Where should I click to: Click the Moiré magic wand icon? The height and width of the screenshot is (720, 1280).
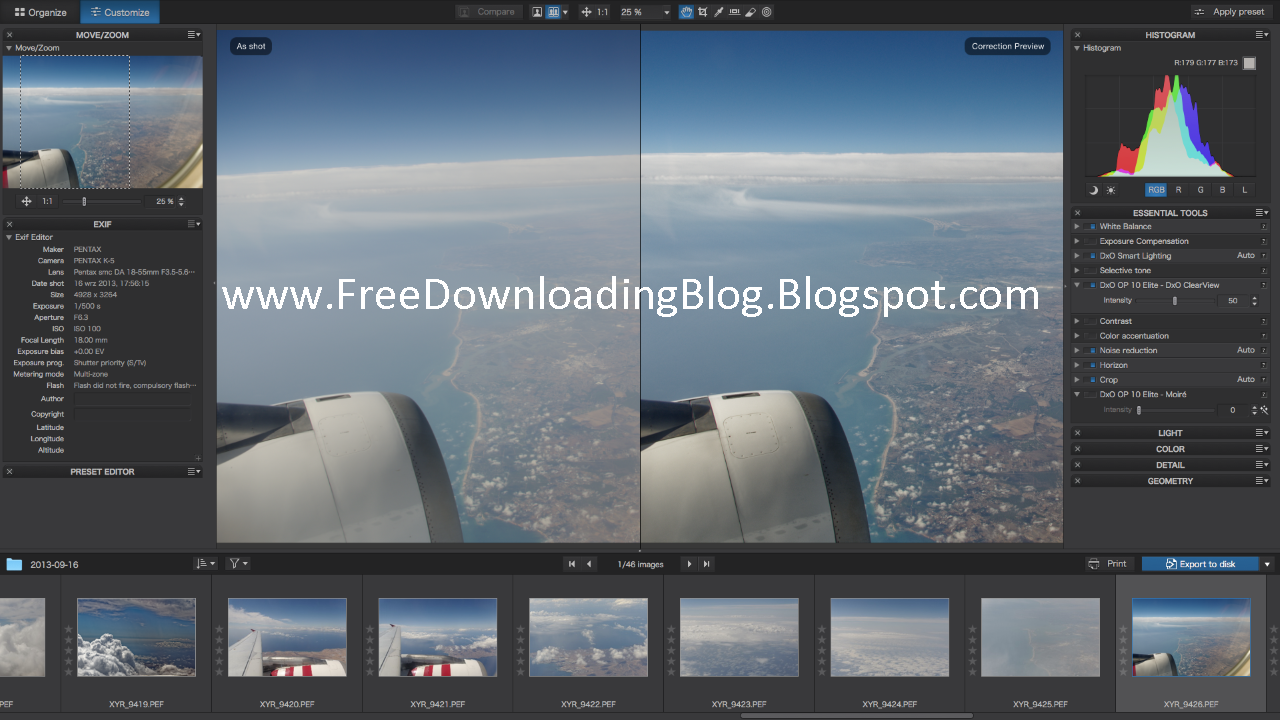pos(1264,410)
